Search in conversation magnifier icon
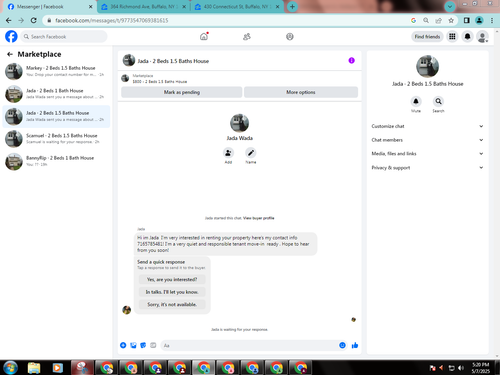Viewport: 500px width, 375px height. coord(438,101)
